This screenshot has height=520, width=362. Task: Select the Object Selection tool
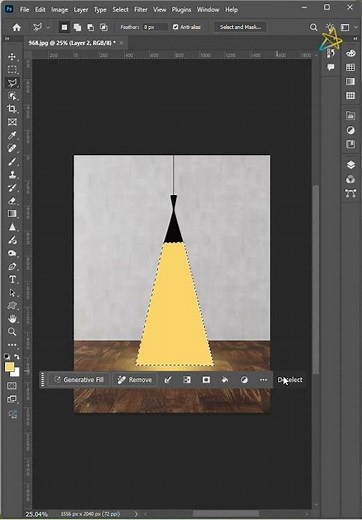click(12, 96)
